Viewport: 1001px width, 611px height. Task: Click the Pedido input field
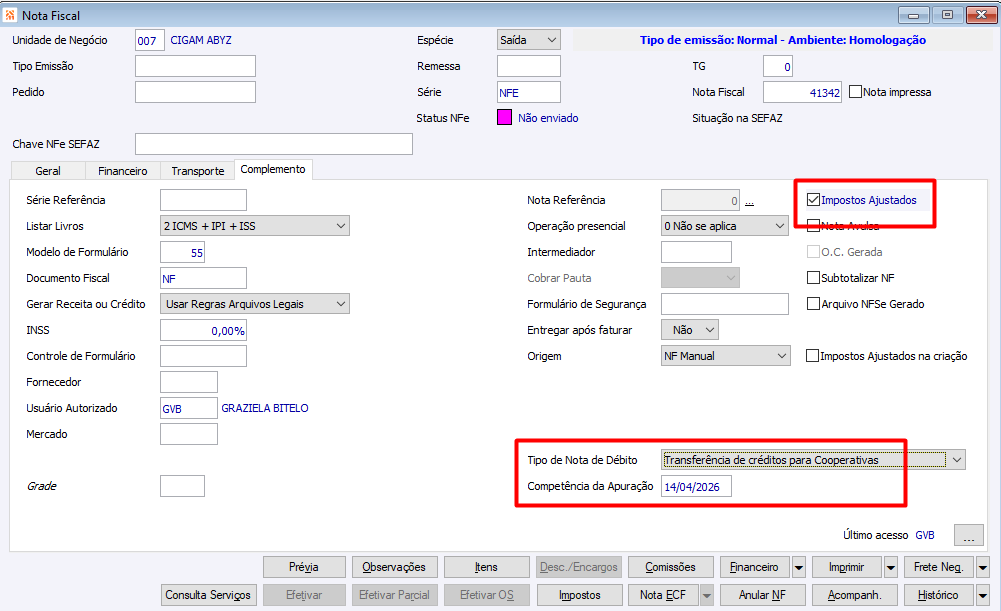tap(195, 92)
